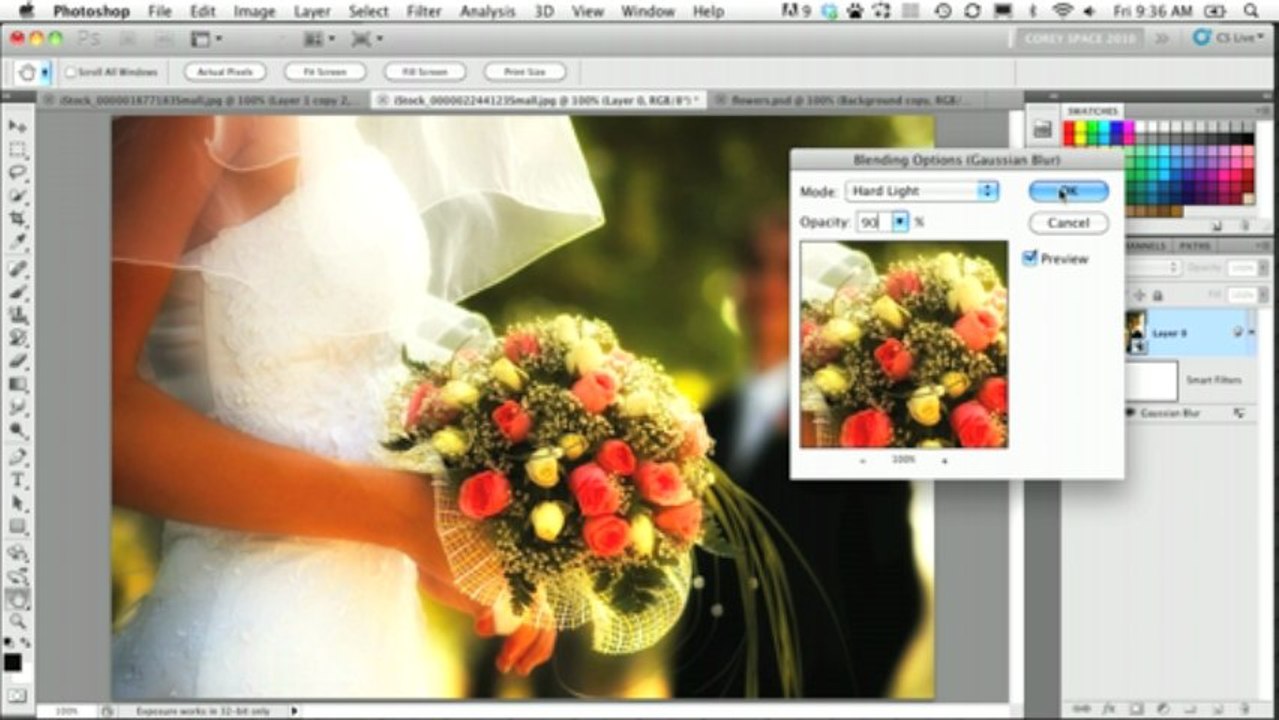Open the Arrange Documents dropdown
Screen dimensions: 1279x720
pos(318,39)
